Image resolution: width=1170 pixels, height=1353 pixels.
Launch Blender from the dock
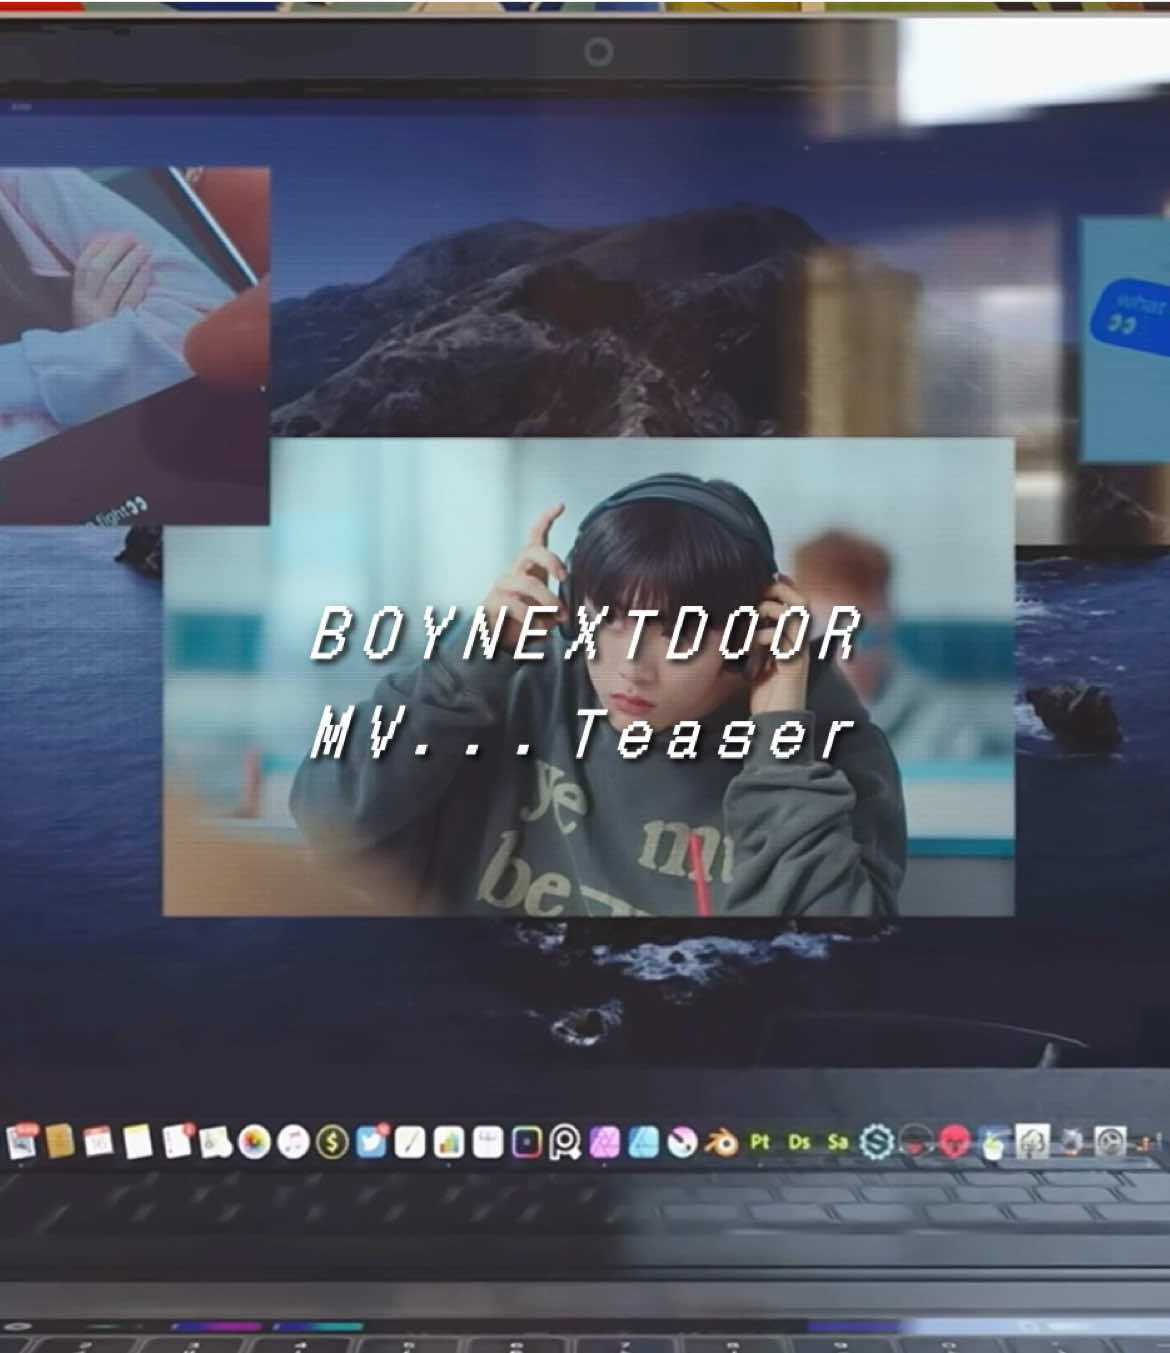coord(721,1142)
